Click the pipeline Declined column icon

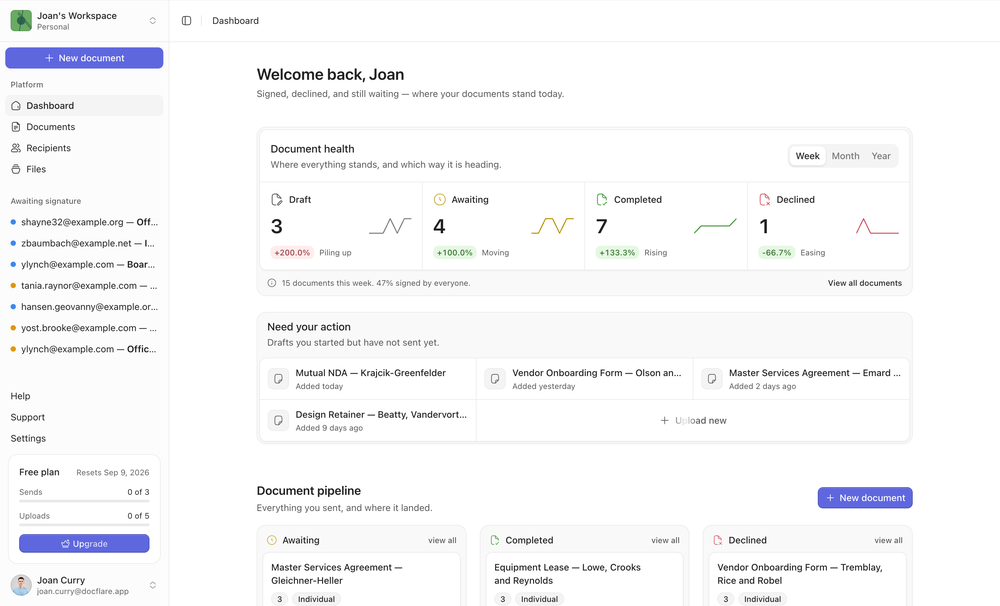point(717,540)
